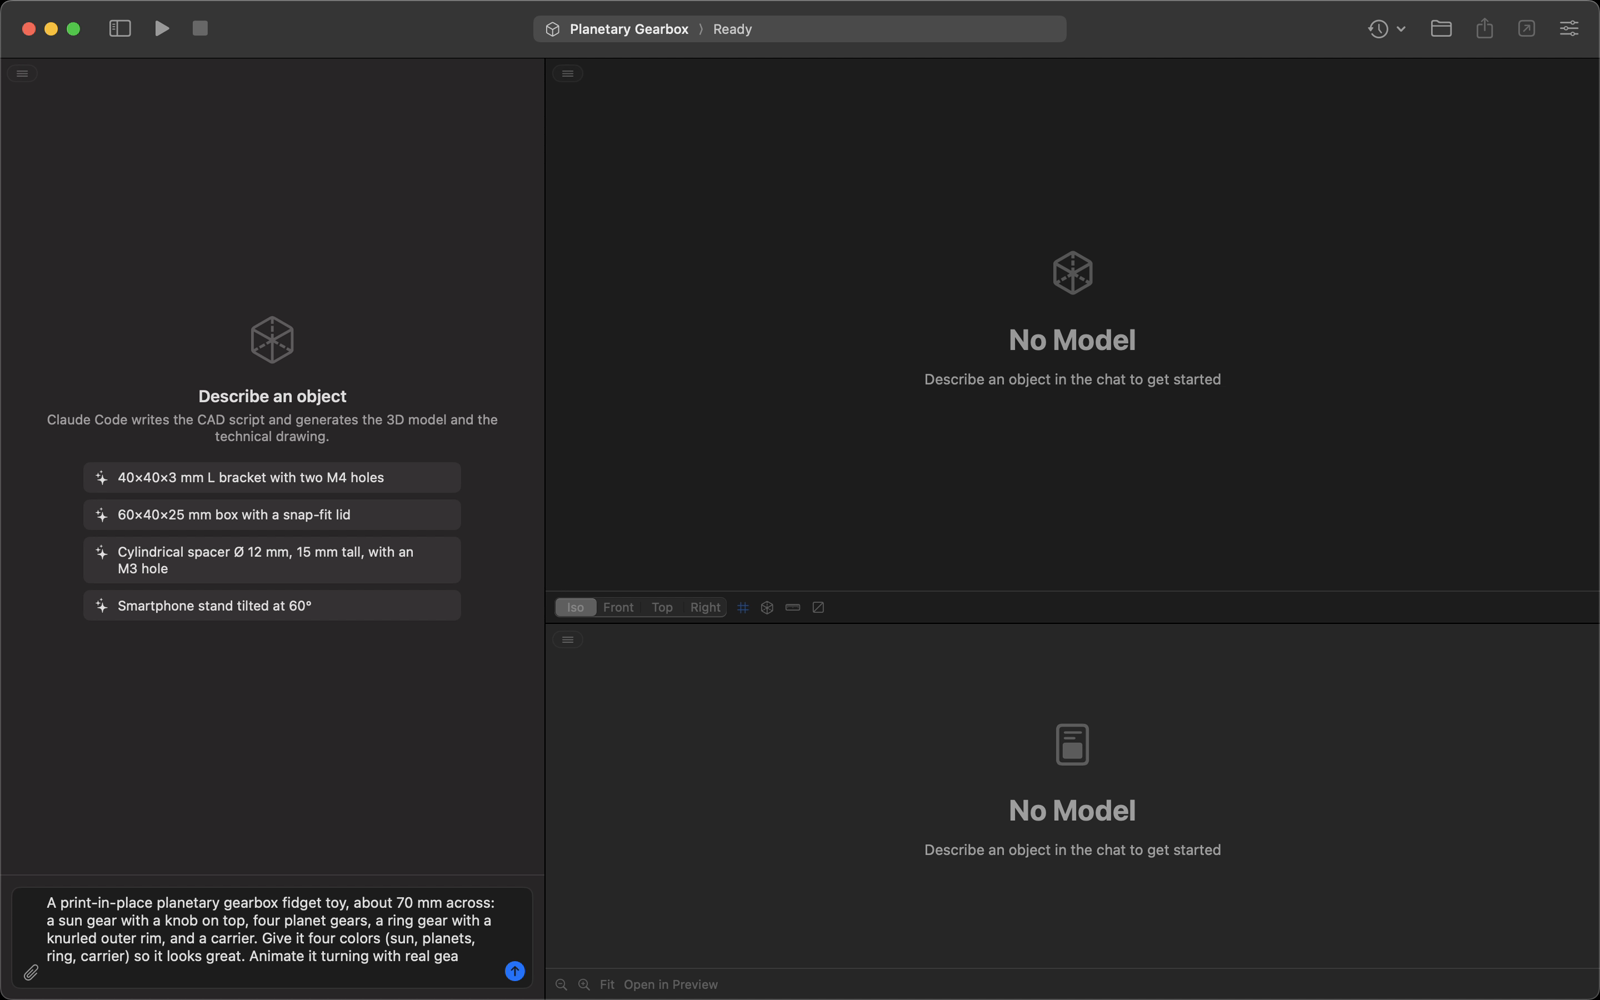The width and height of the screenshot is (1600, 1000).
Task: Click the open-externally arrow icon
Action: click(1526, 29)
